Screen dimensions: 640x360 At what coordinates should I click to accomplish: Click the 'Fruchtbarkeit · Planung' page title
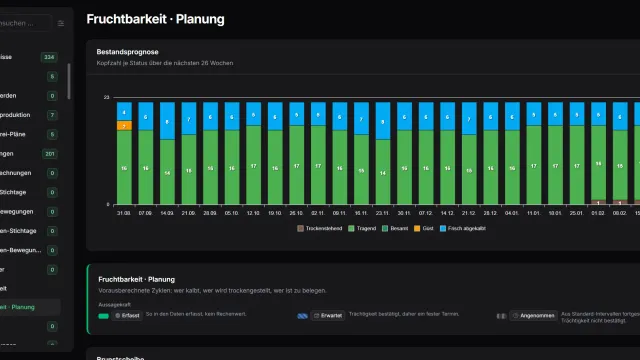(155, 19)
